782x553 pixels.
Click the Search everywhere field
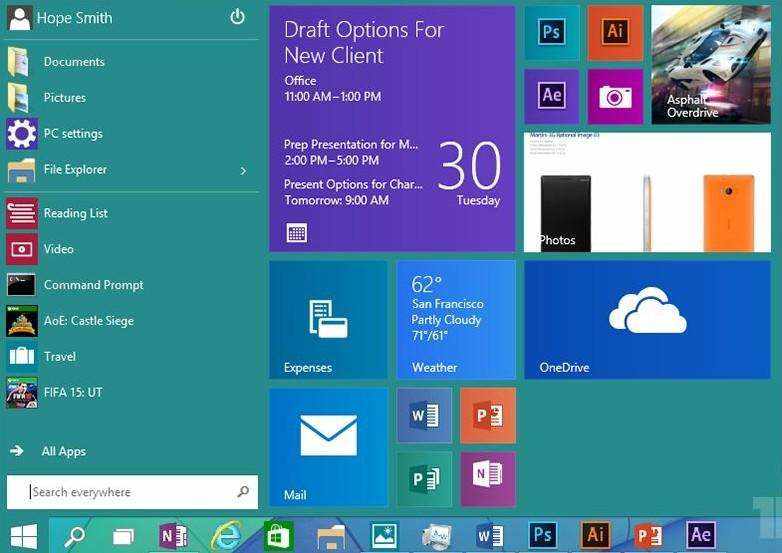click(133, 492)
